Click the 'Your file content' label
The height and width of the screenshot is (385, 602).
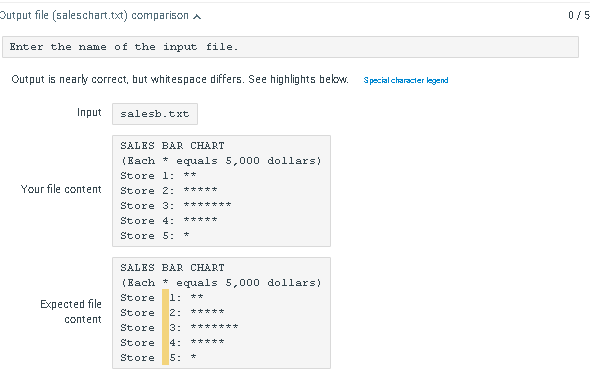click(x=61, y=189)
